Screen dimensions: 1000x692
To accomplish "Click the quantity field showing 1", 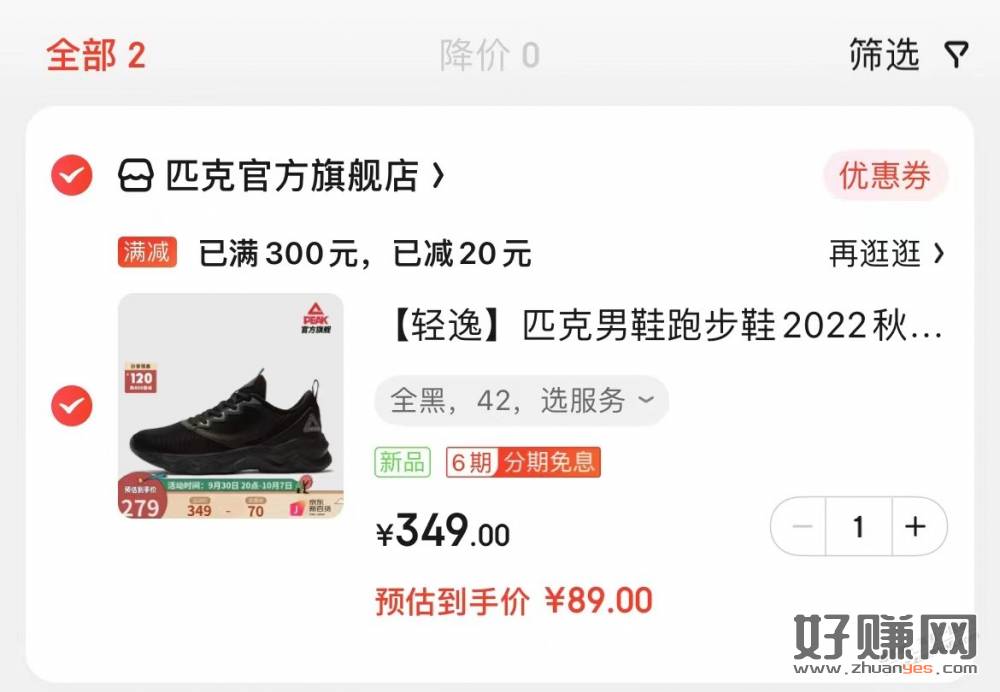I will 858,526.
